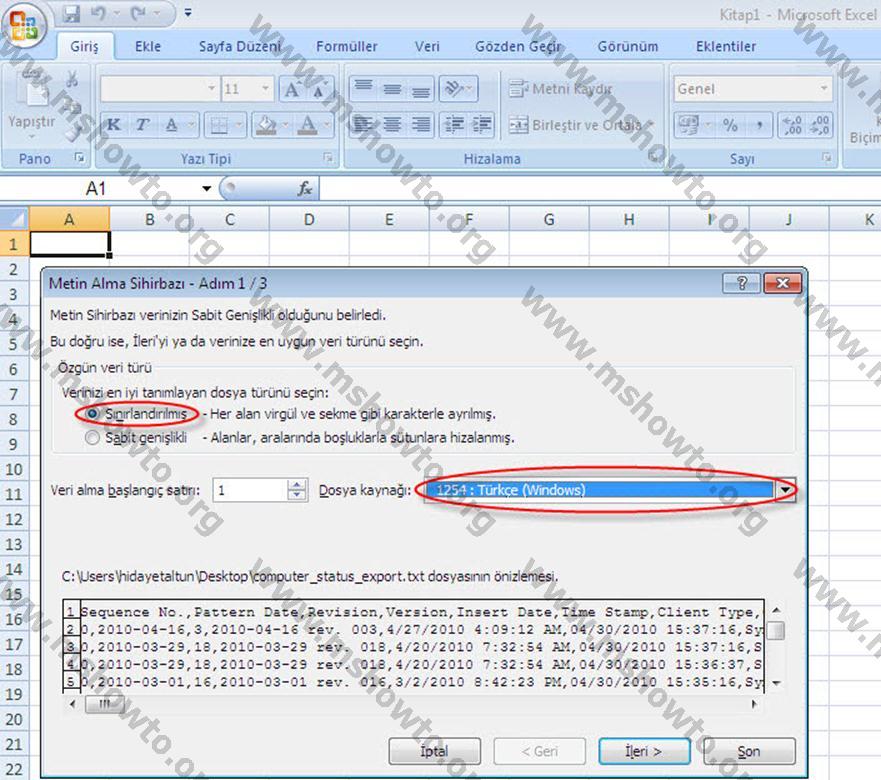Proceed with the İleri > button

point(644,751)
